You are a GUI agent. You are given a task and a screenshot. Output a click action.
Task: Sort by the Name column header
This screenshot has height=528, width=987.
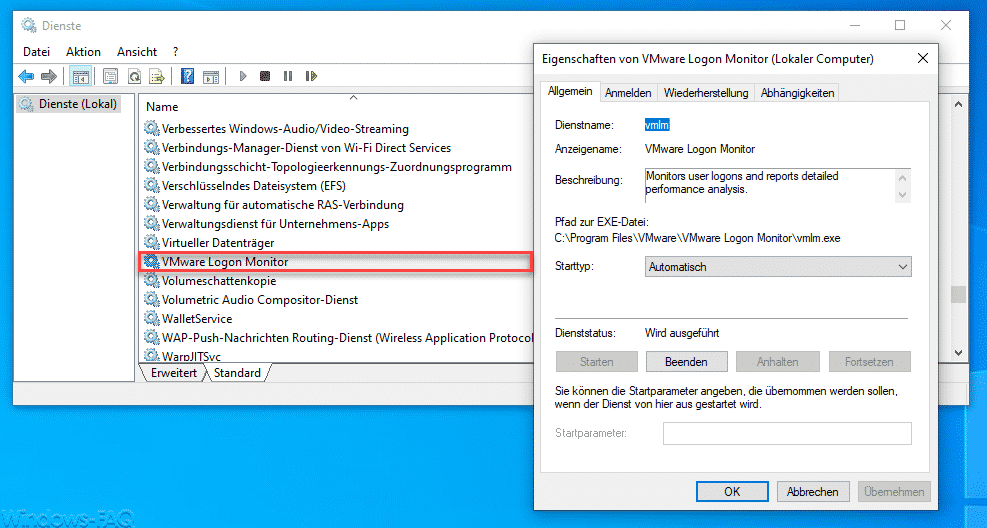pos(162,107)
